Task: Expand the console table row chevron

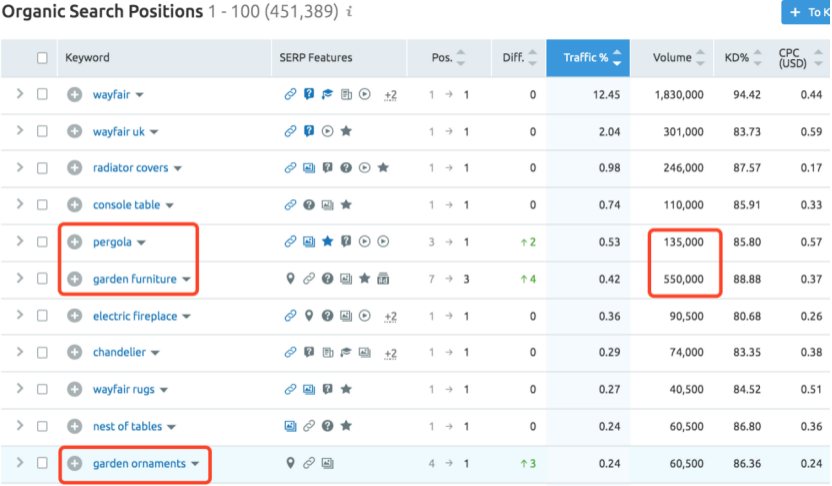Action: [20, 204]
